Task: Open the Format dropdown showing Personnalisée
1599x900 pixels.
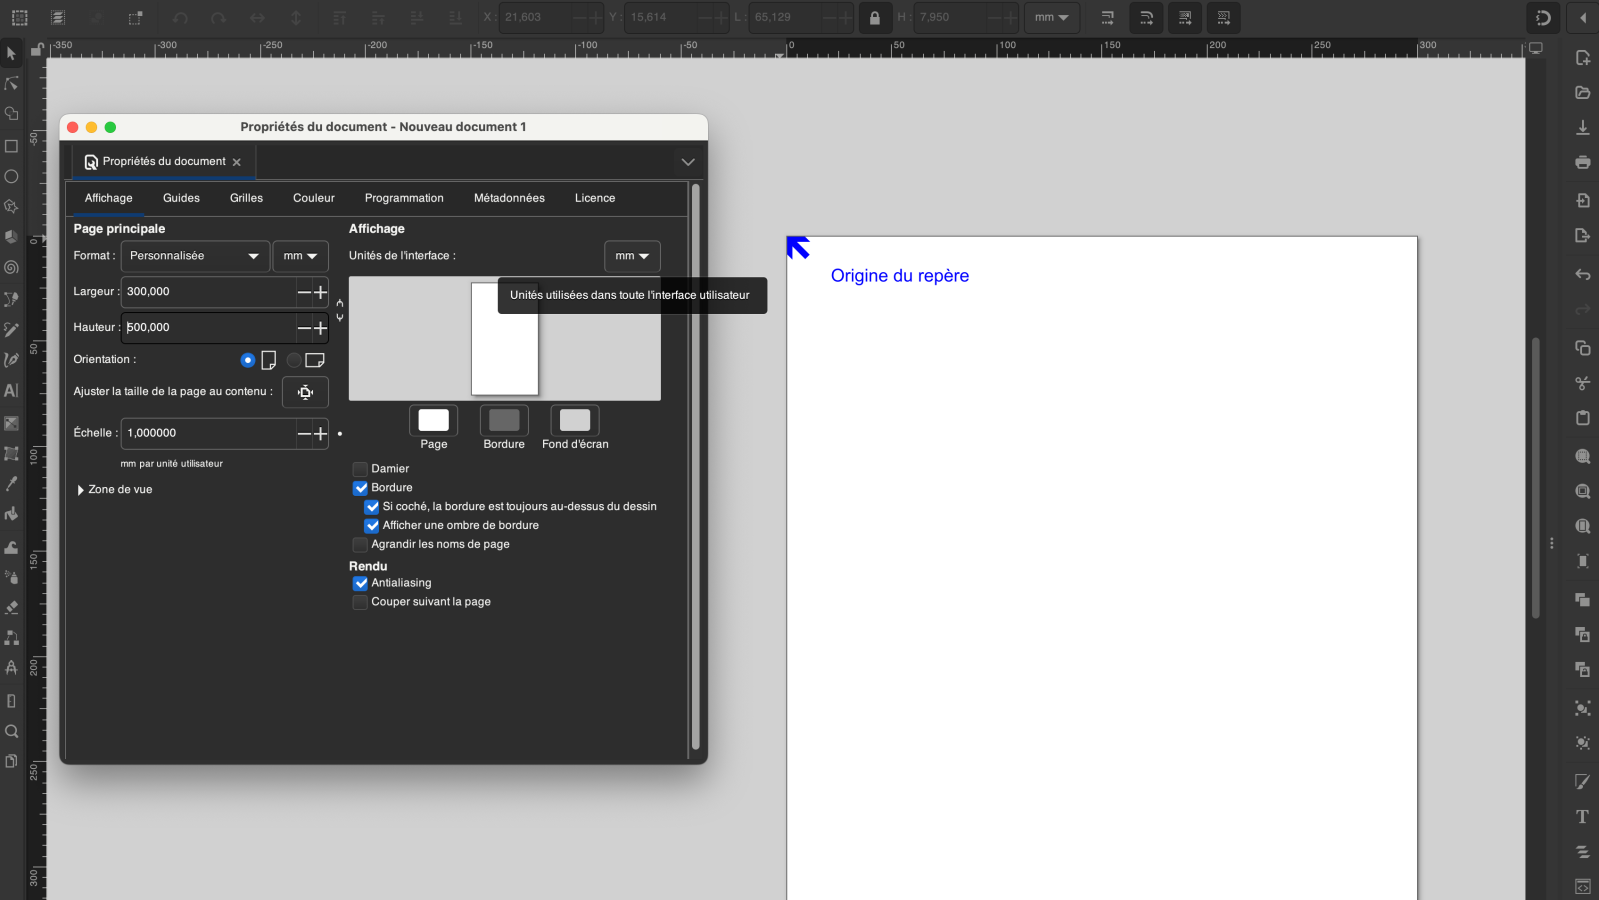Action: 195,256
